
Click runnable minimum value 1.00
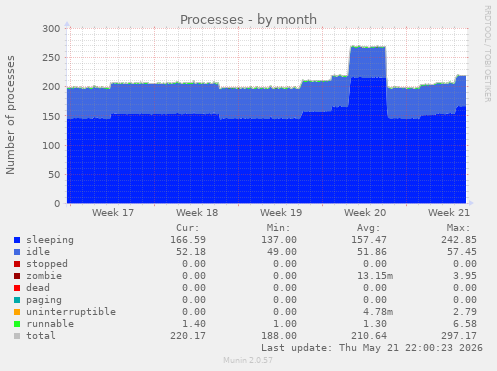click(285, 324)
